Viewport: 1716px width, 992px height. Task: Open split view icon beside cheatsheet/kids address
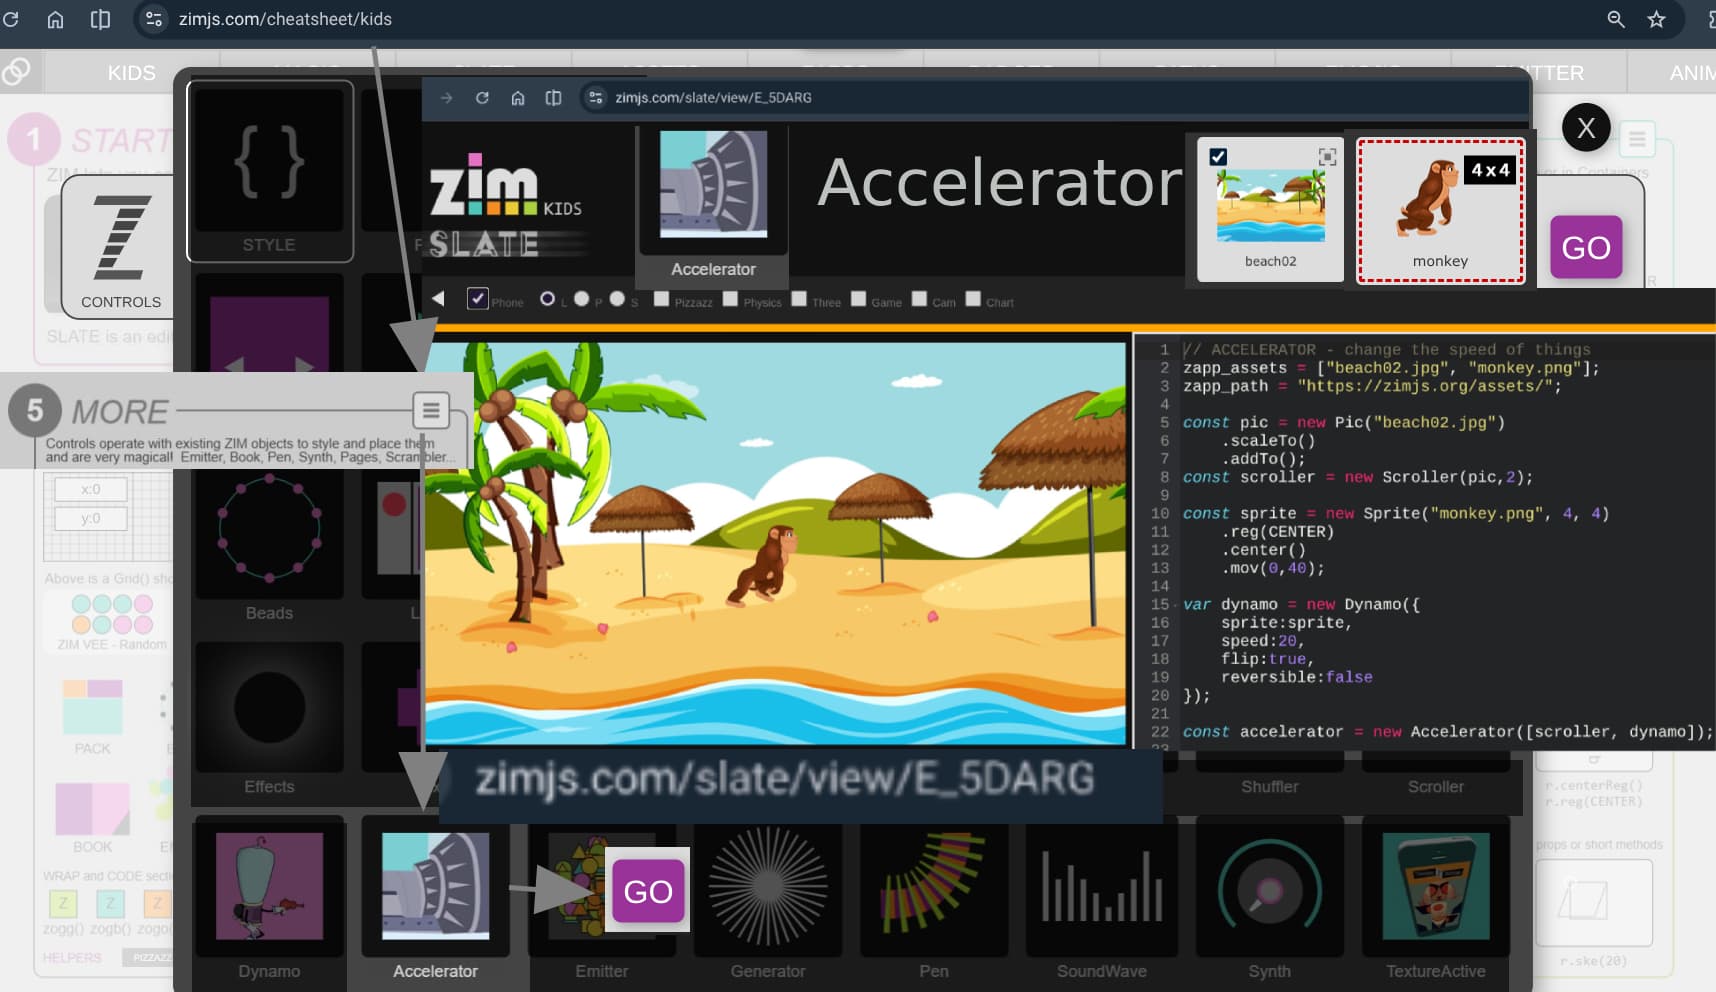(x=100, y=19)
